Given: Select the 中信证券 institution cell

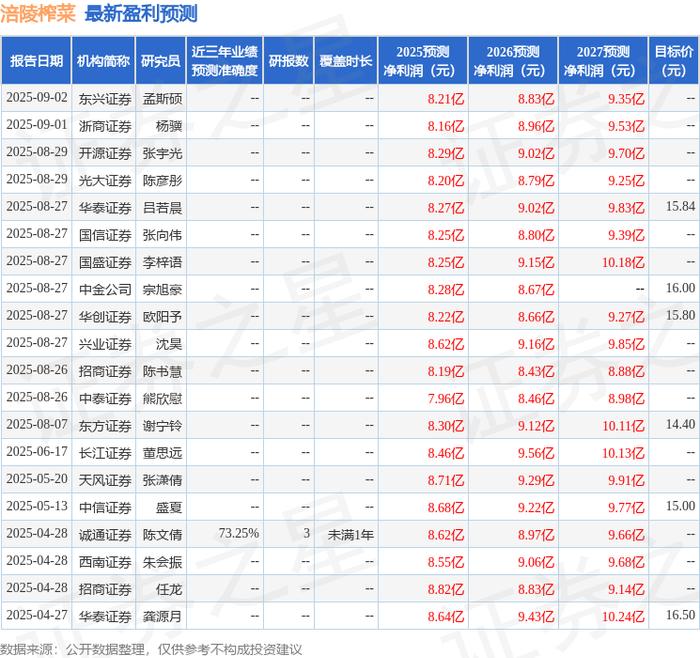Looking at the screenshot, I should coord(105,508).
